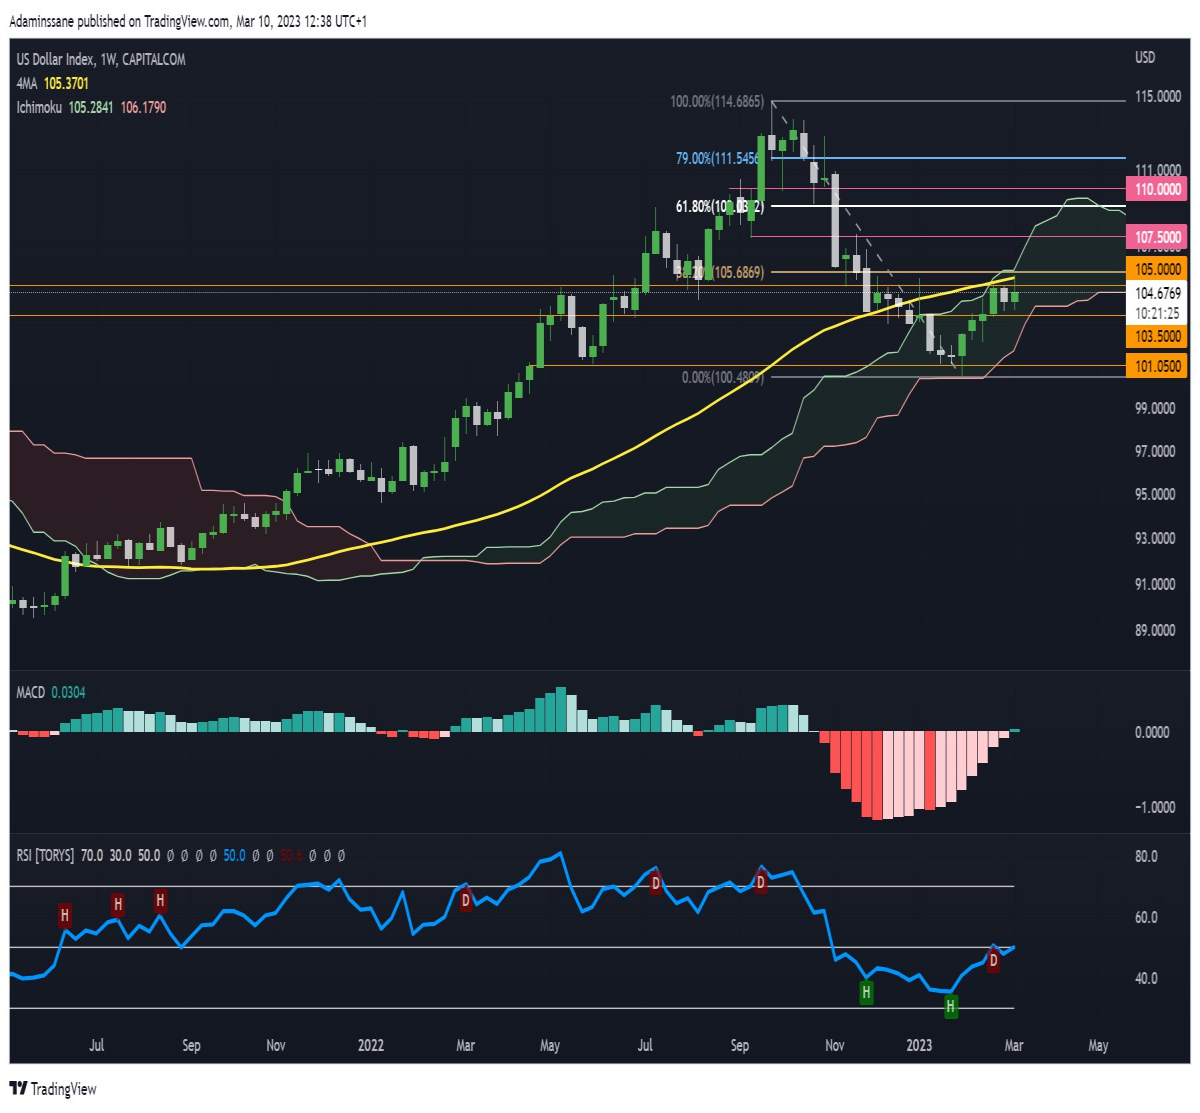
Task: Click the TradingView logo at bottom left
Action: click(53, 1089)
